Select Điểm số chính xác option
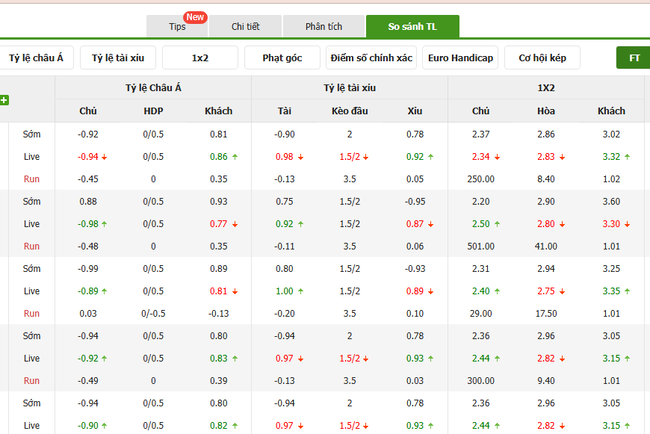 click(370, 58)
